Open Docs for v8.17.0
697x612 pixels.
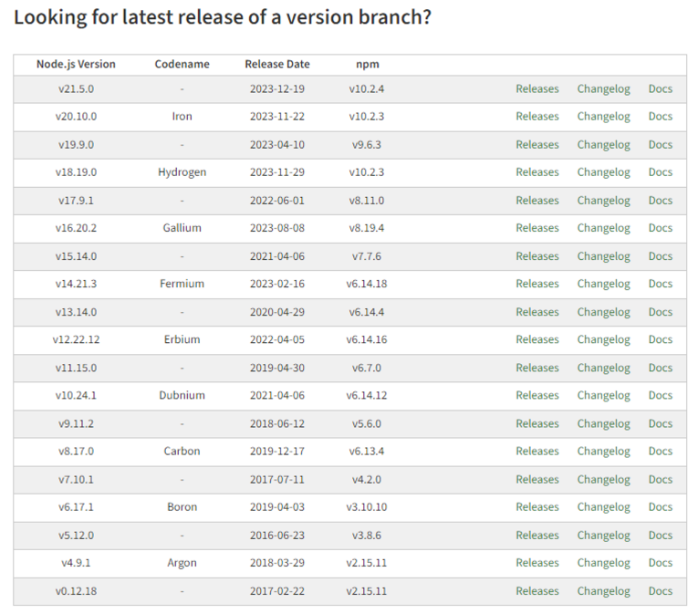tap(660, 452)
